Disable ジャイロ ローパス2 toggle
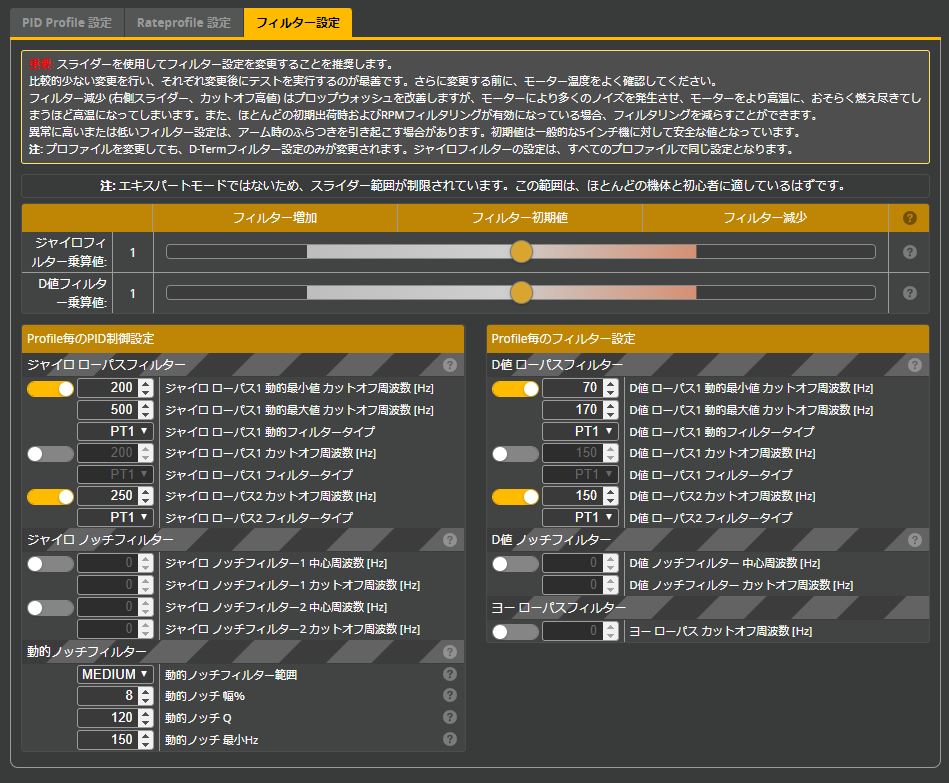 [x=50, y=497]
